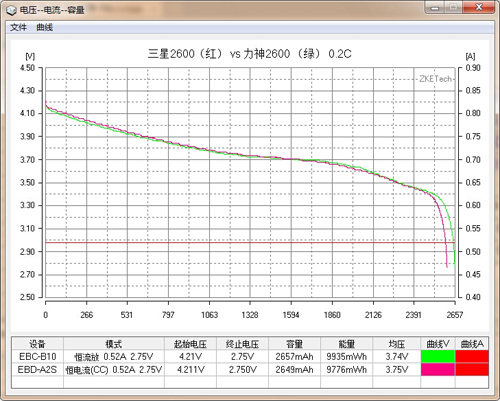This screenshot has width=500, height=401.
Task: Click the 容量 column header
Action: 294,344
